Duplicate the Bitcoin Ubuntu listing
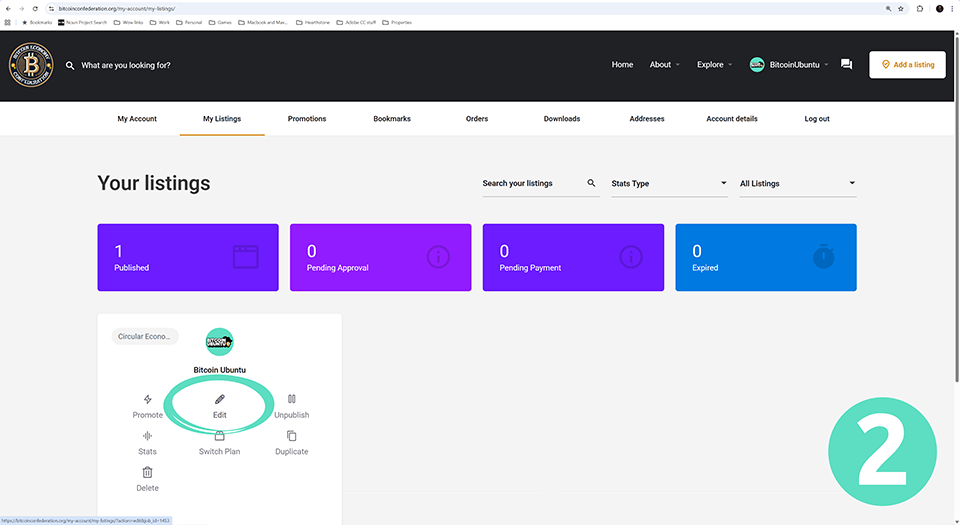This screenshot has width=960, height=525. pyautogui.click(x=292, y=436)
